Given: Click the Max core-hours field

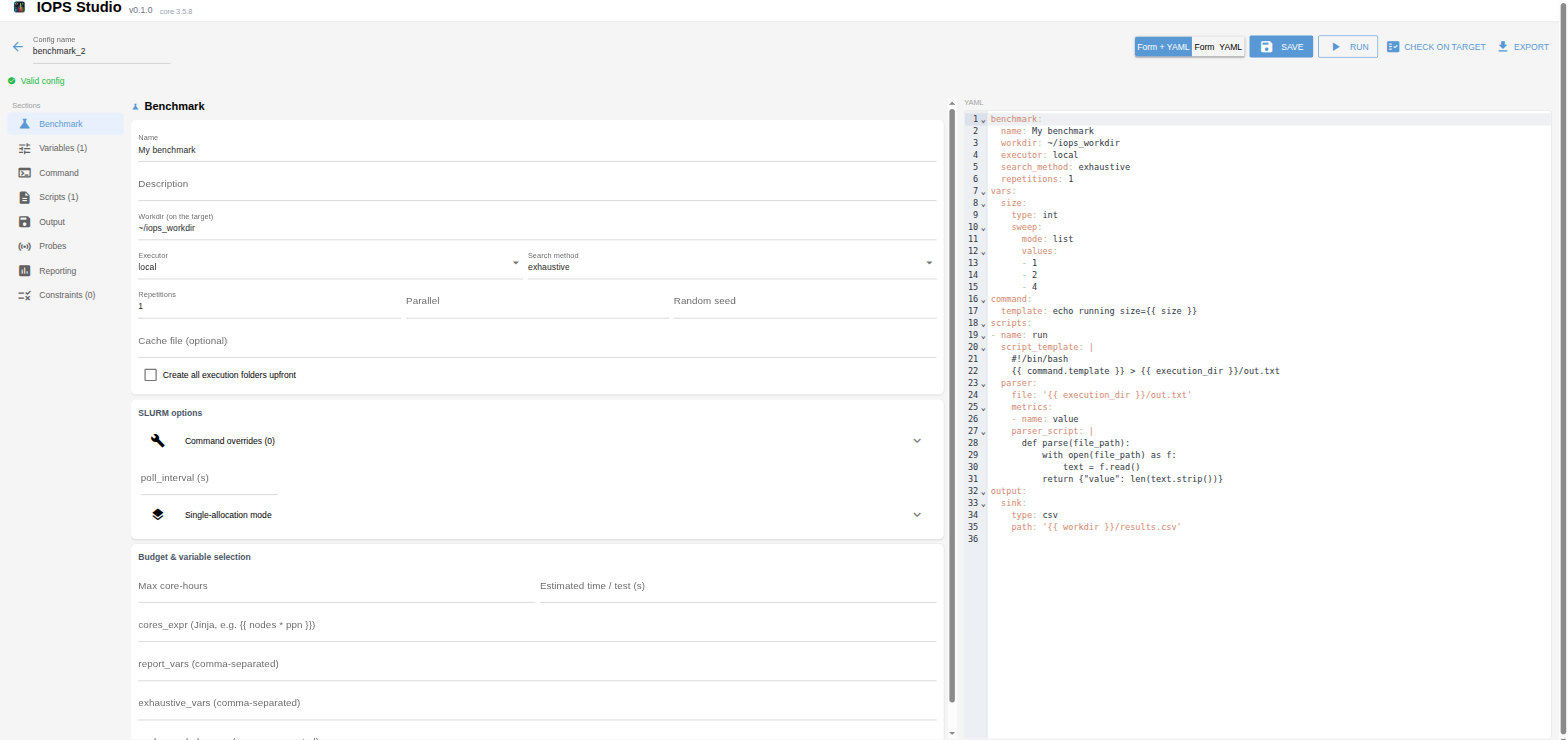Looking at the screenshot, I should pos(336,587).
